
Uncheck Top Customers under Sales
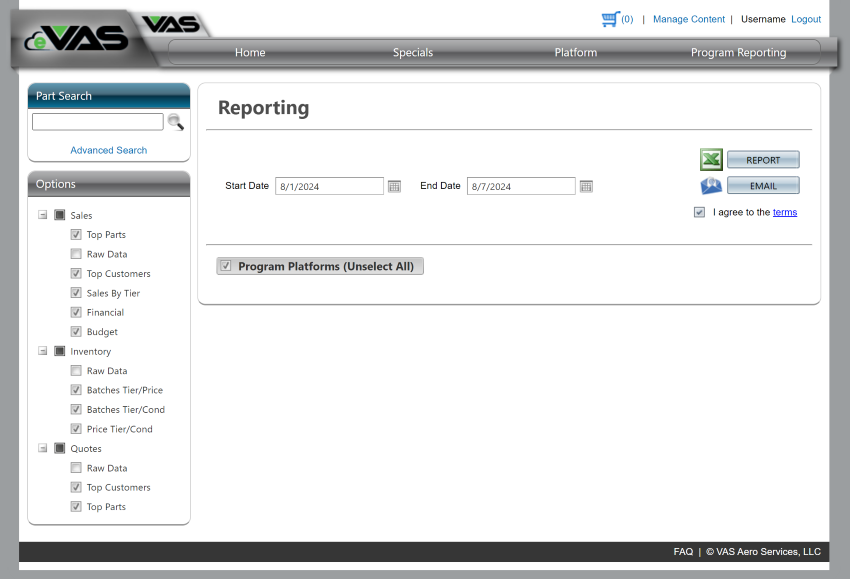[x=76, y=273]
